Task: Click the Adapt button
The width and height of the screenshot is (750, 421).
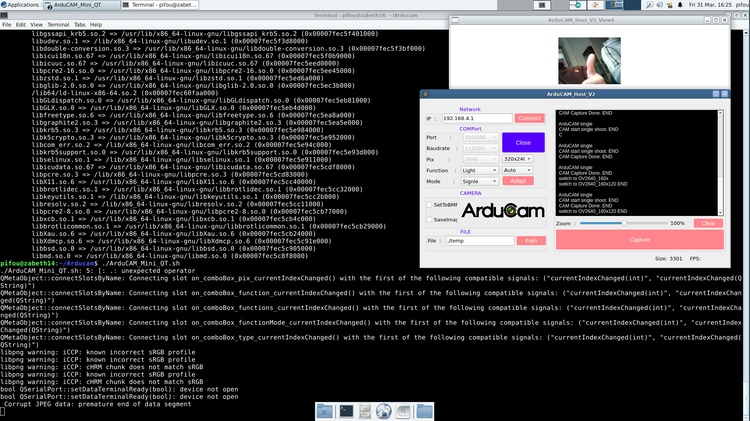Action: pos(518,181)
